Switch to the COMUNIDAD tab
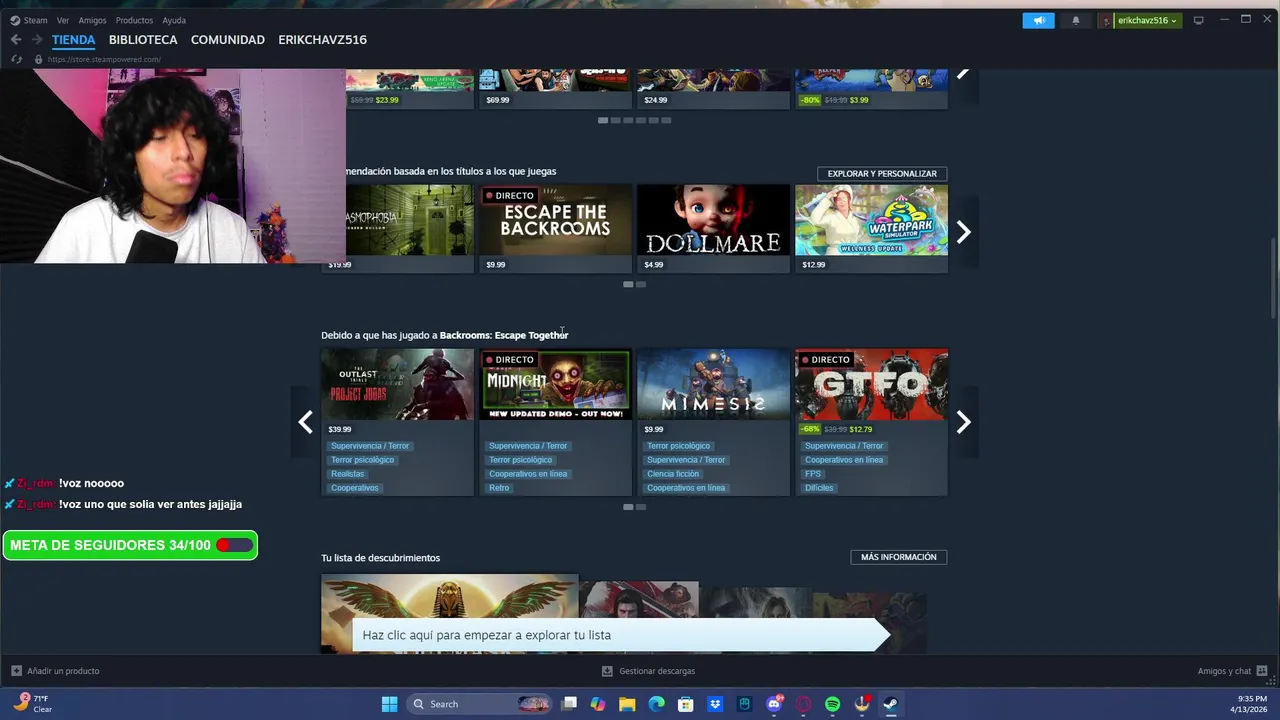The image size is (1280, 720). pos(228,40)
